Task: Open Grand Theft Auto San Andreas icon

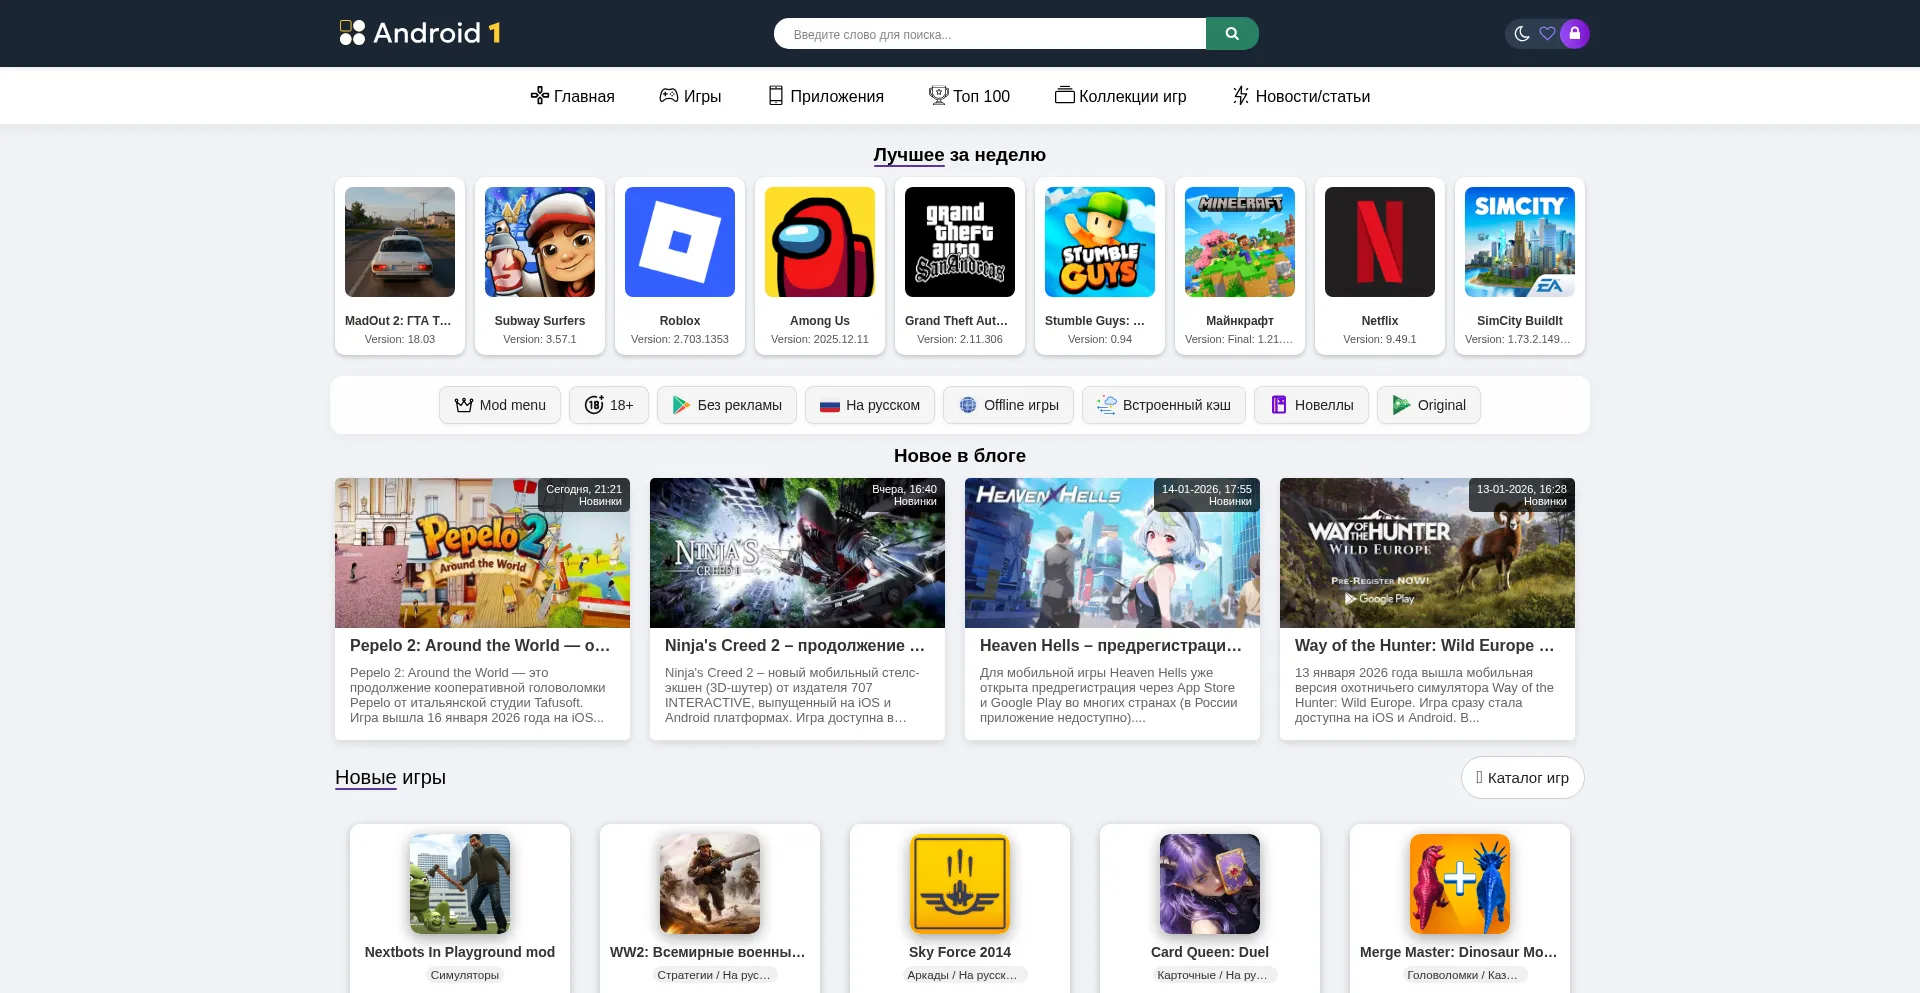Action: 960,242
